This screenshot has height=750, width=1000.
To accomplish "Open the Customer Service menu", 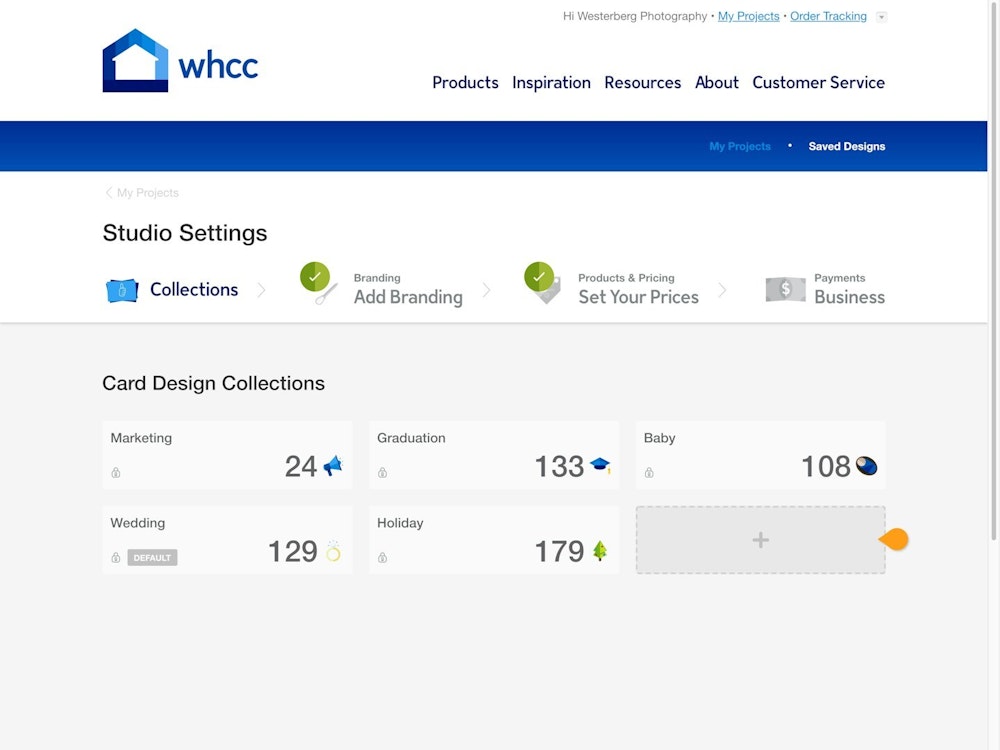I will 818,83.
